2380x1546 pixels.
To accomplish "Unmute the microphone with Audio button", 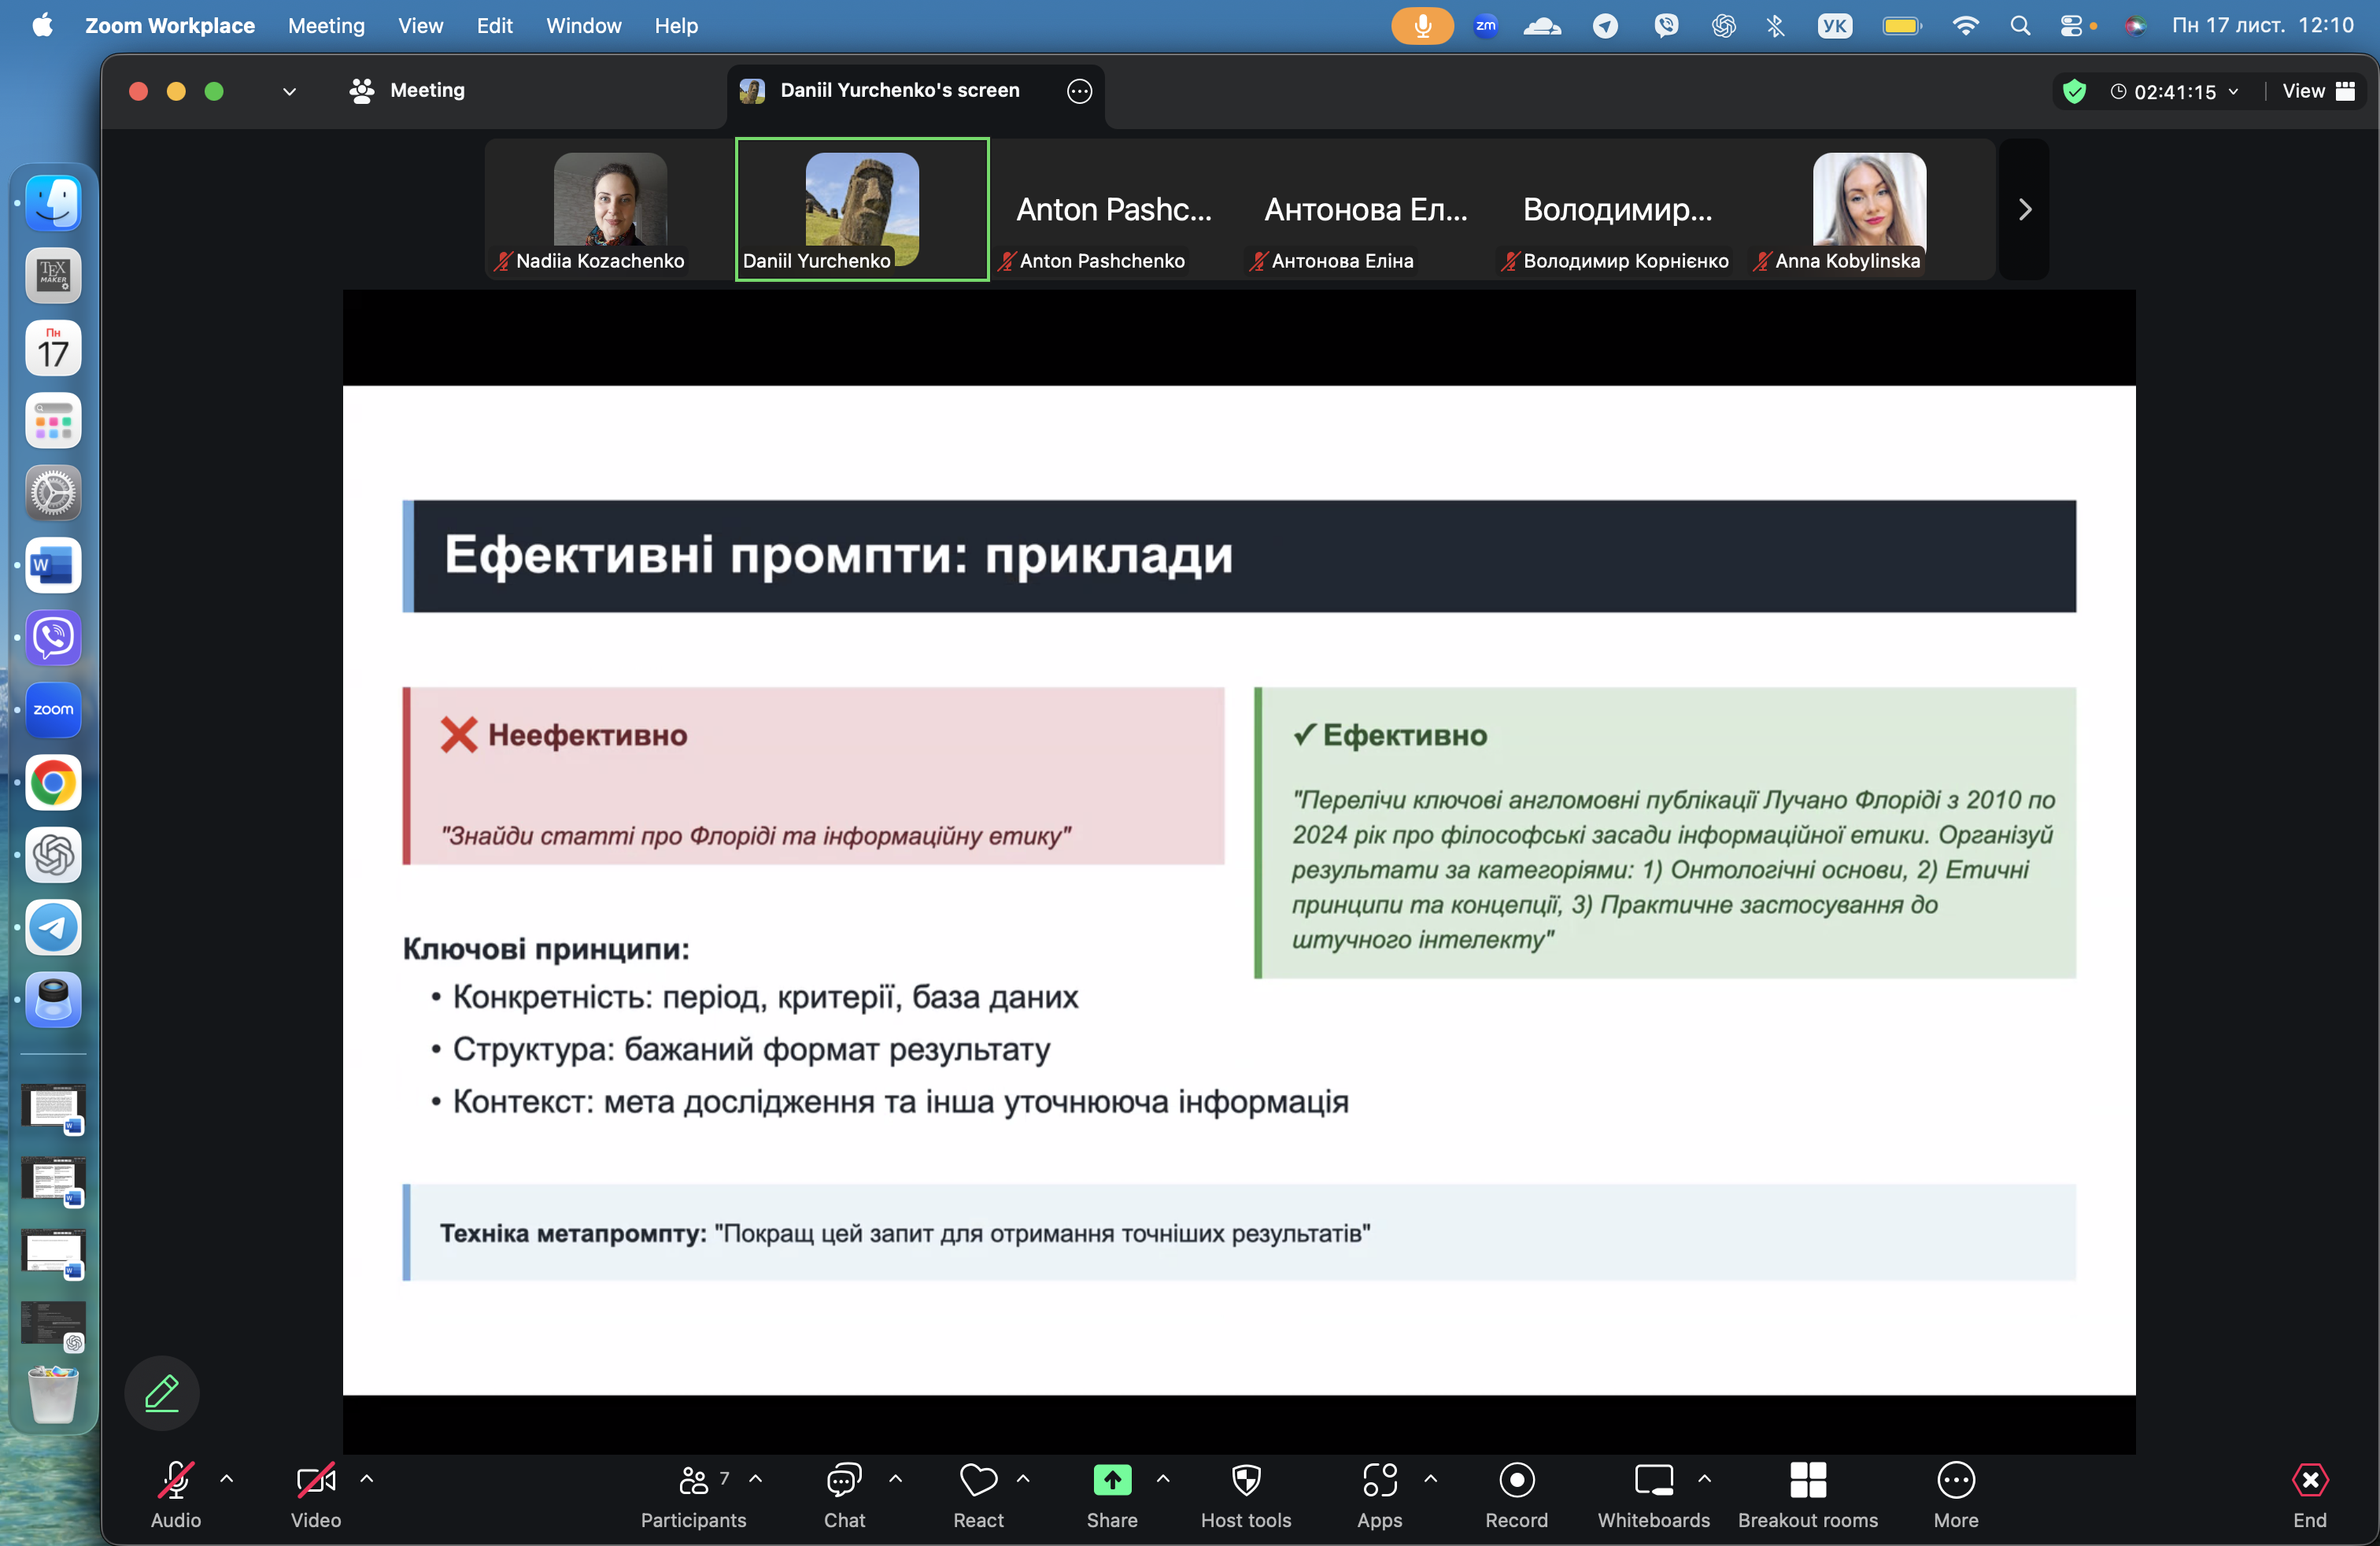I will (176, 1480).
